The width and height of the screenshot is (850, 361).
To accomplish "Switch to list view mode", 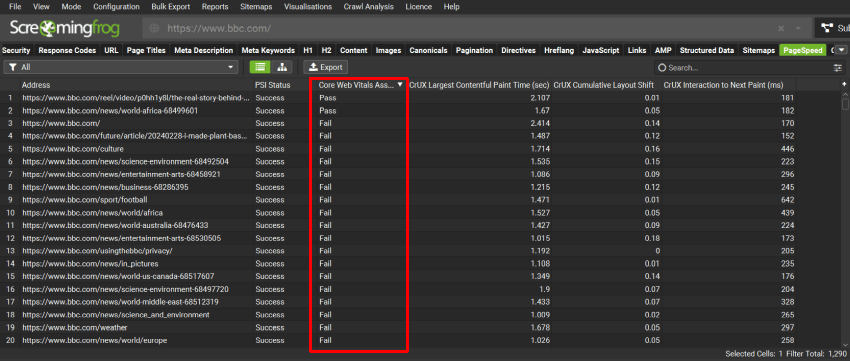I will point(260,67).
